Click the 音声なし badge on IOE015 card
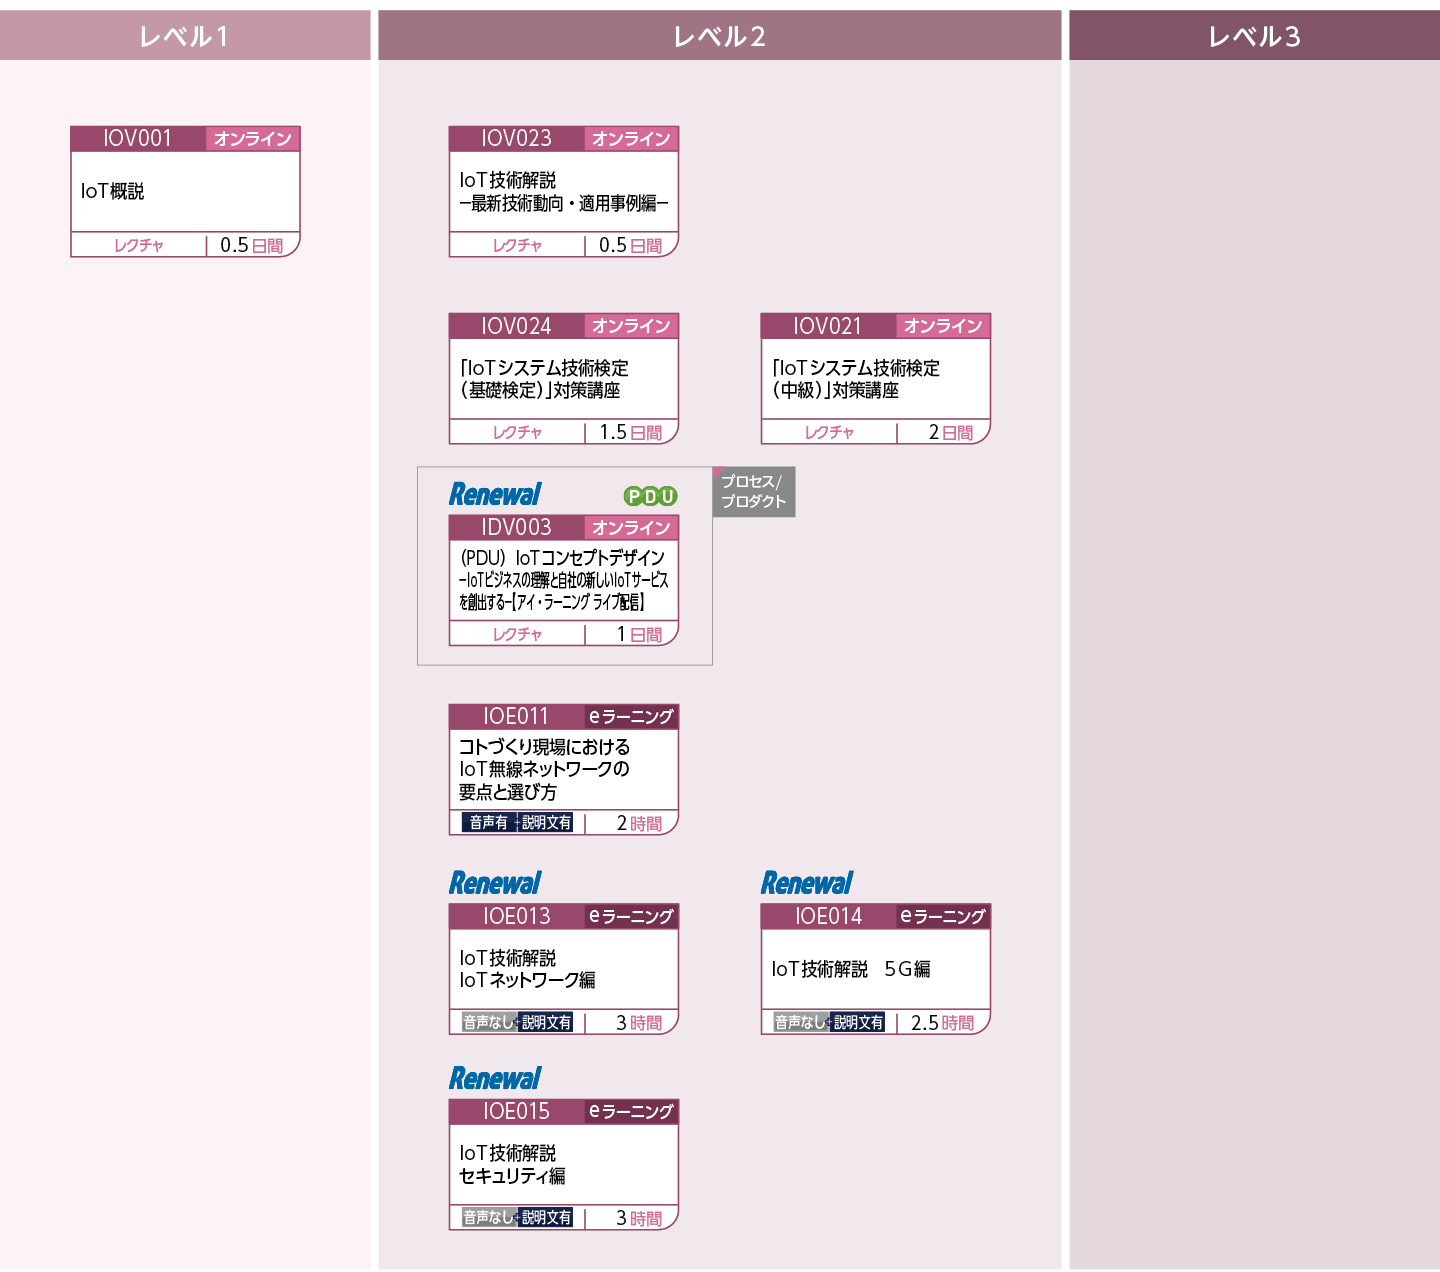This screenshot has width=1440, height=1272. [x=489, y=1217]
